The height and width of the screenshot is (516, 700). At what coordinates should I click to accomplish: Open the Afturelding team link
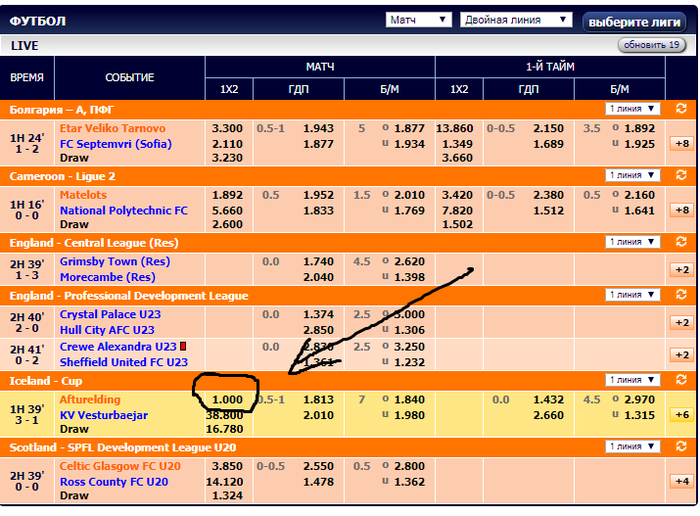pyautogui.click(x=90, y=399)
